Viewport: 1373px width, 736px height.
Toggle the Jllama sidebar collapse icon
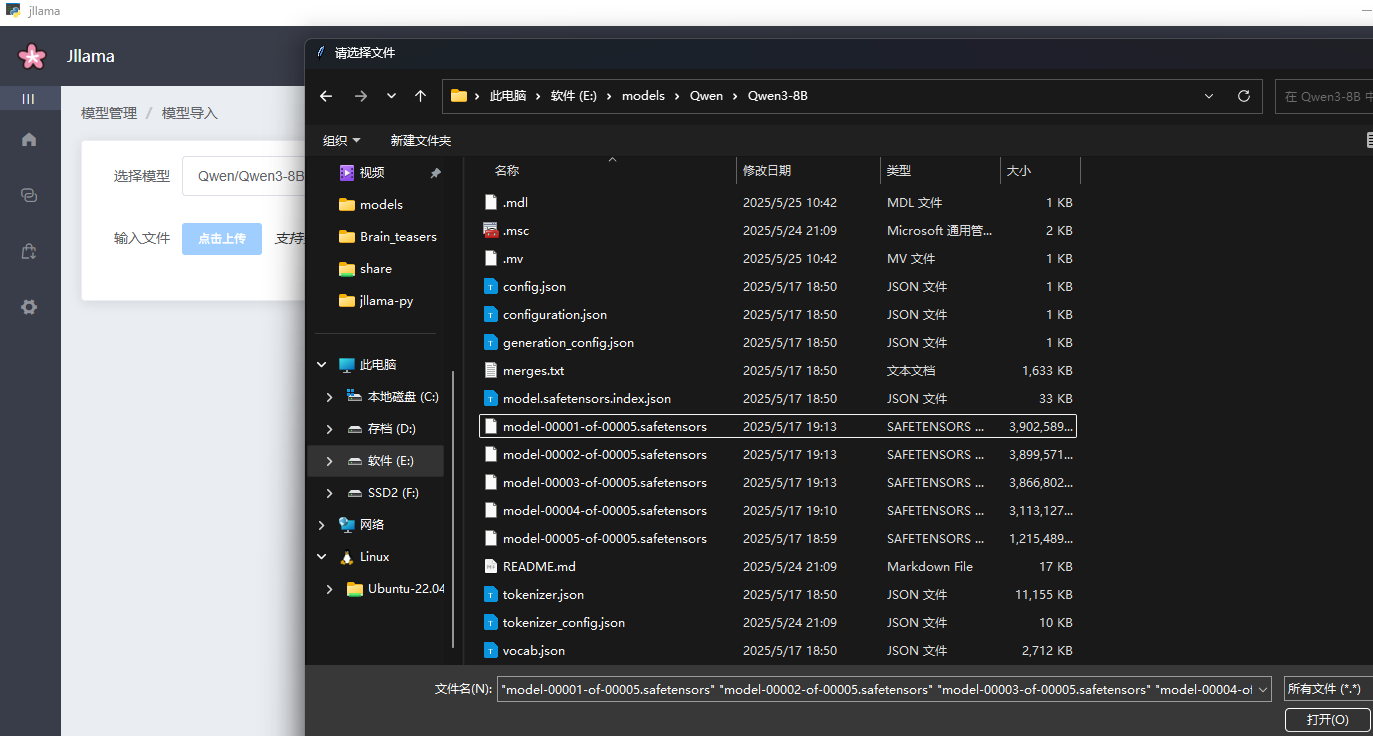click(x=29, y=99)
